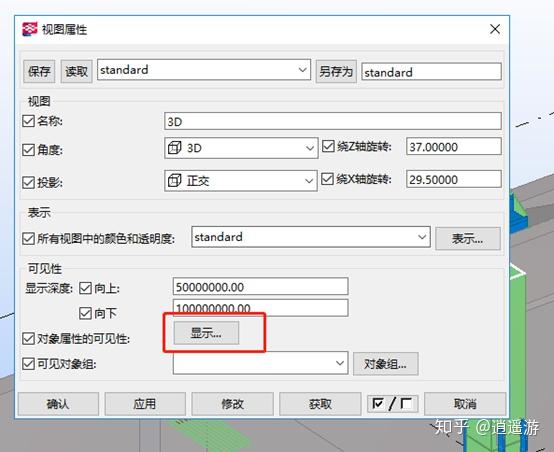Toggle the 绕Z轴旋转 checkbox

[328, 146]
